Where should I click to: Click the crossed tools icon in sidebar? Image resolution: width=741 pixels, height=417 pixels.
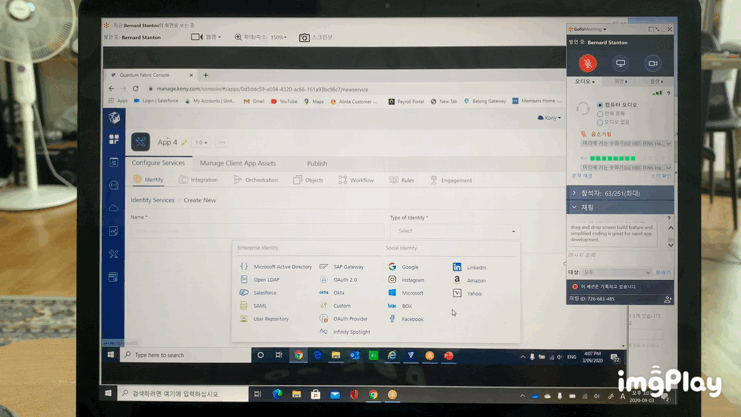[x=113, y=254]
